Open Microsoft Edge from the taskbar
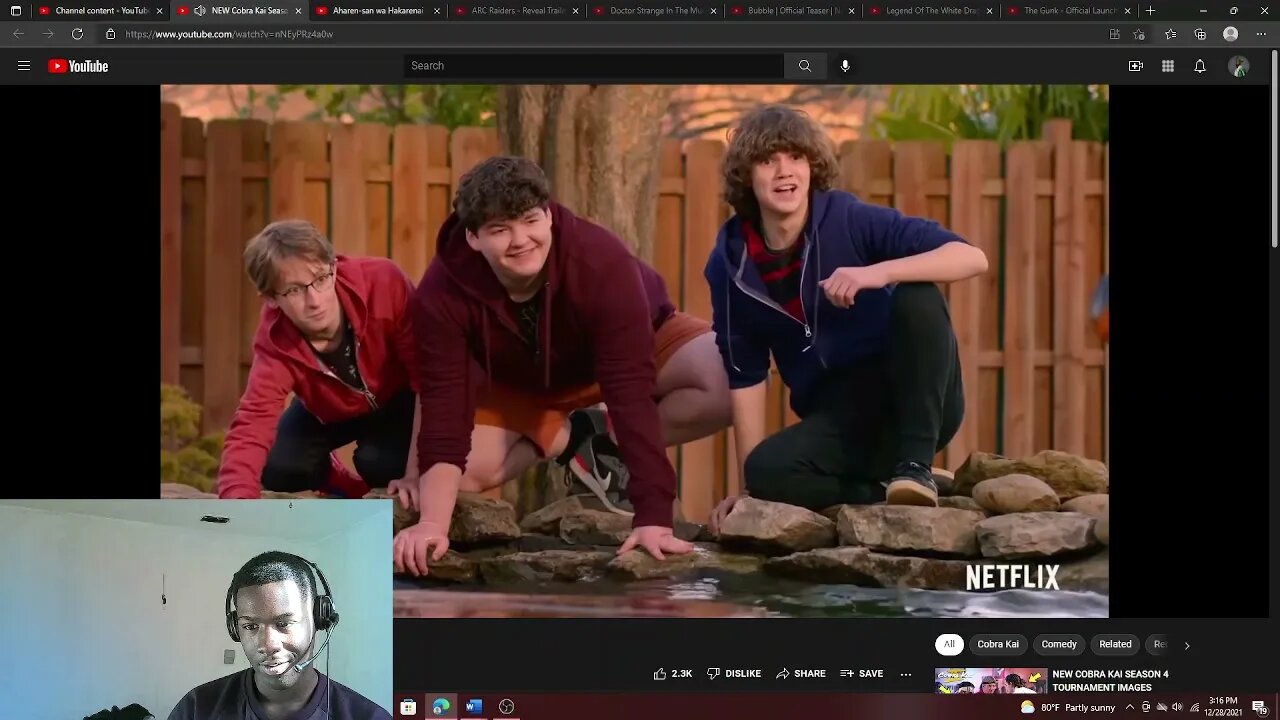Viewport: 1280px width, 720px height. (441, 707)
